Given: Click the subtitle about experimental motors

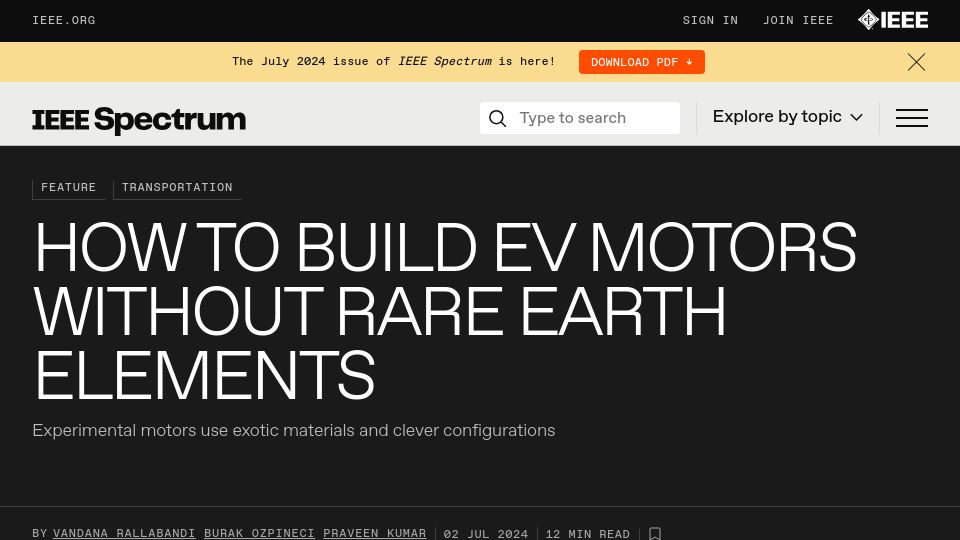Looking at the screenshot, I should pos(294,430).
